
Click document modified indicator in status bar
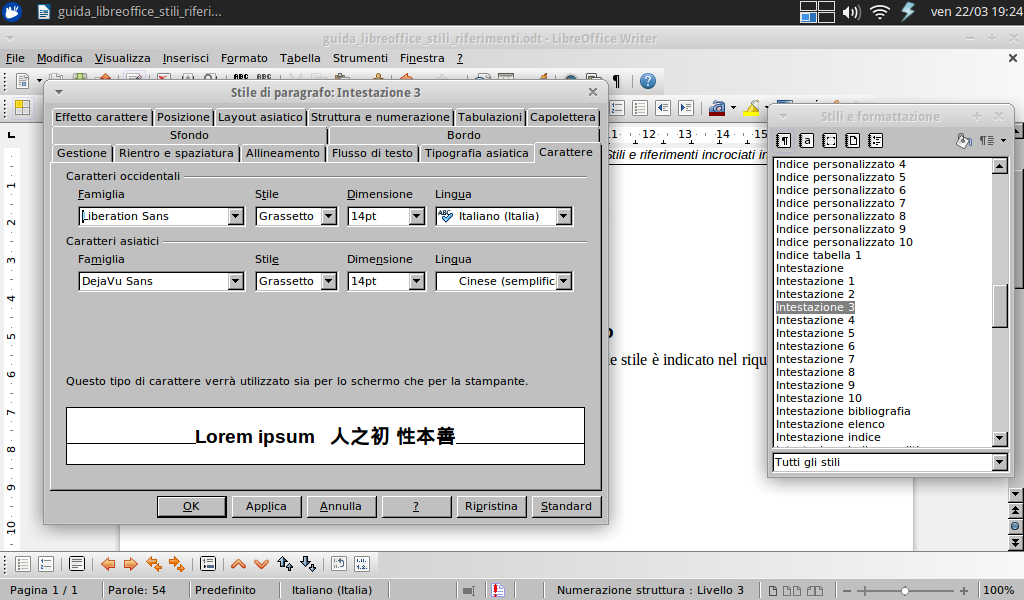498,590
